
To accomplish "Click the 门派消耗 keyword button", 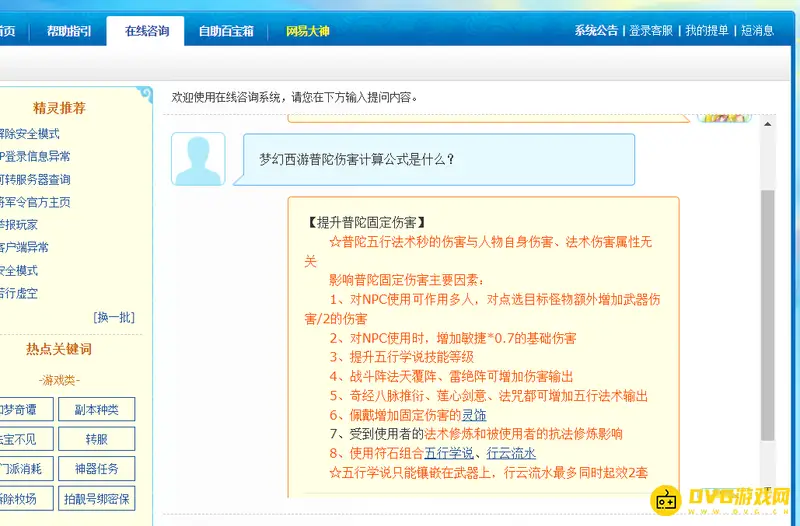I will [27, 468].
